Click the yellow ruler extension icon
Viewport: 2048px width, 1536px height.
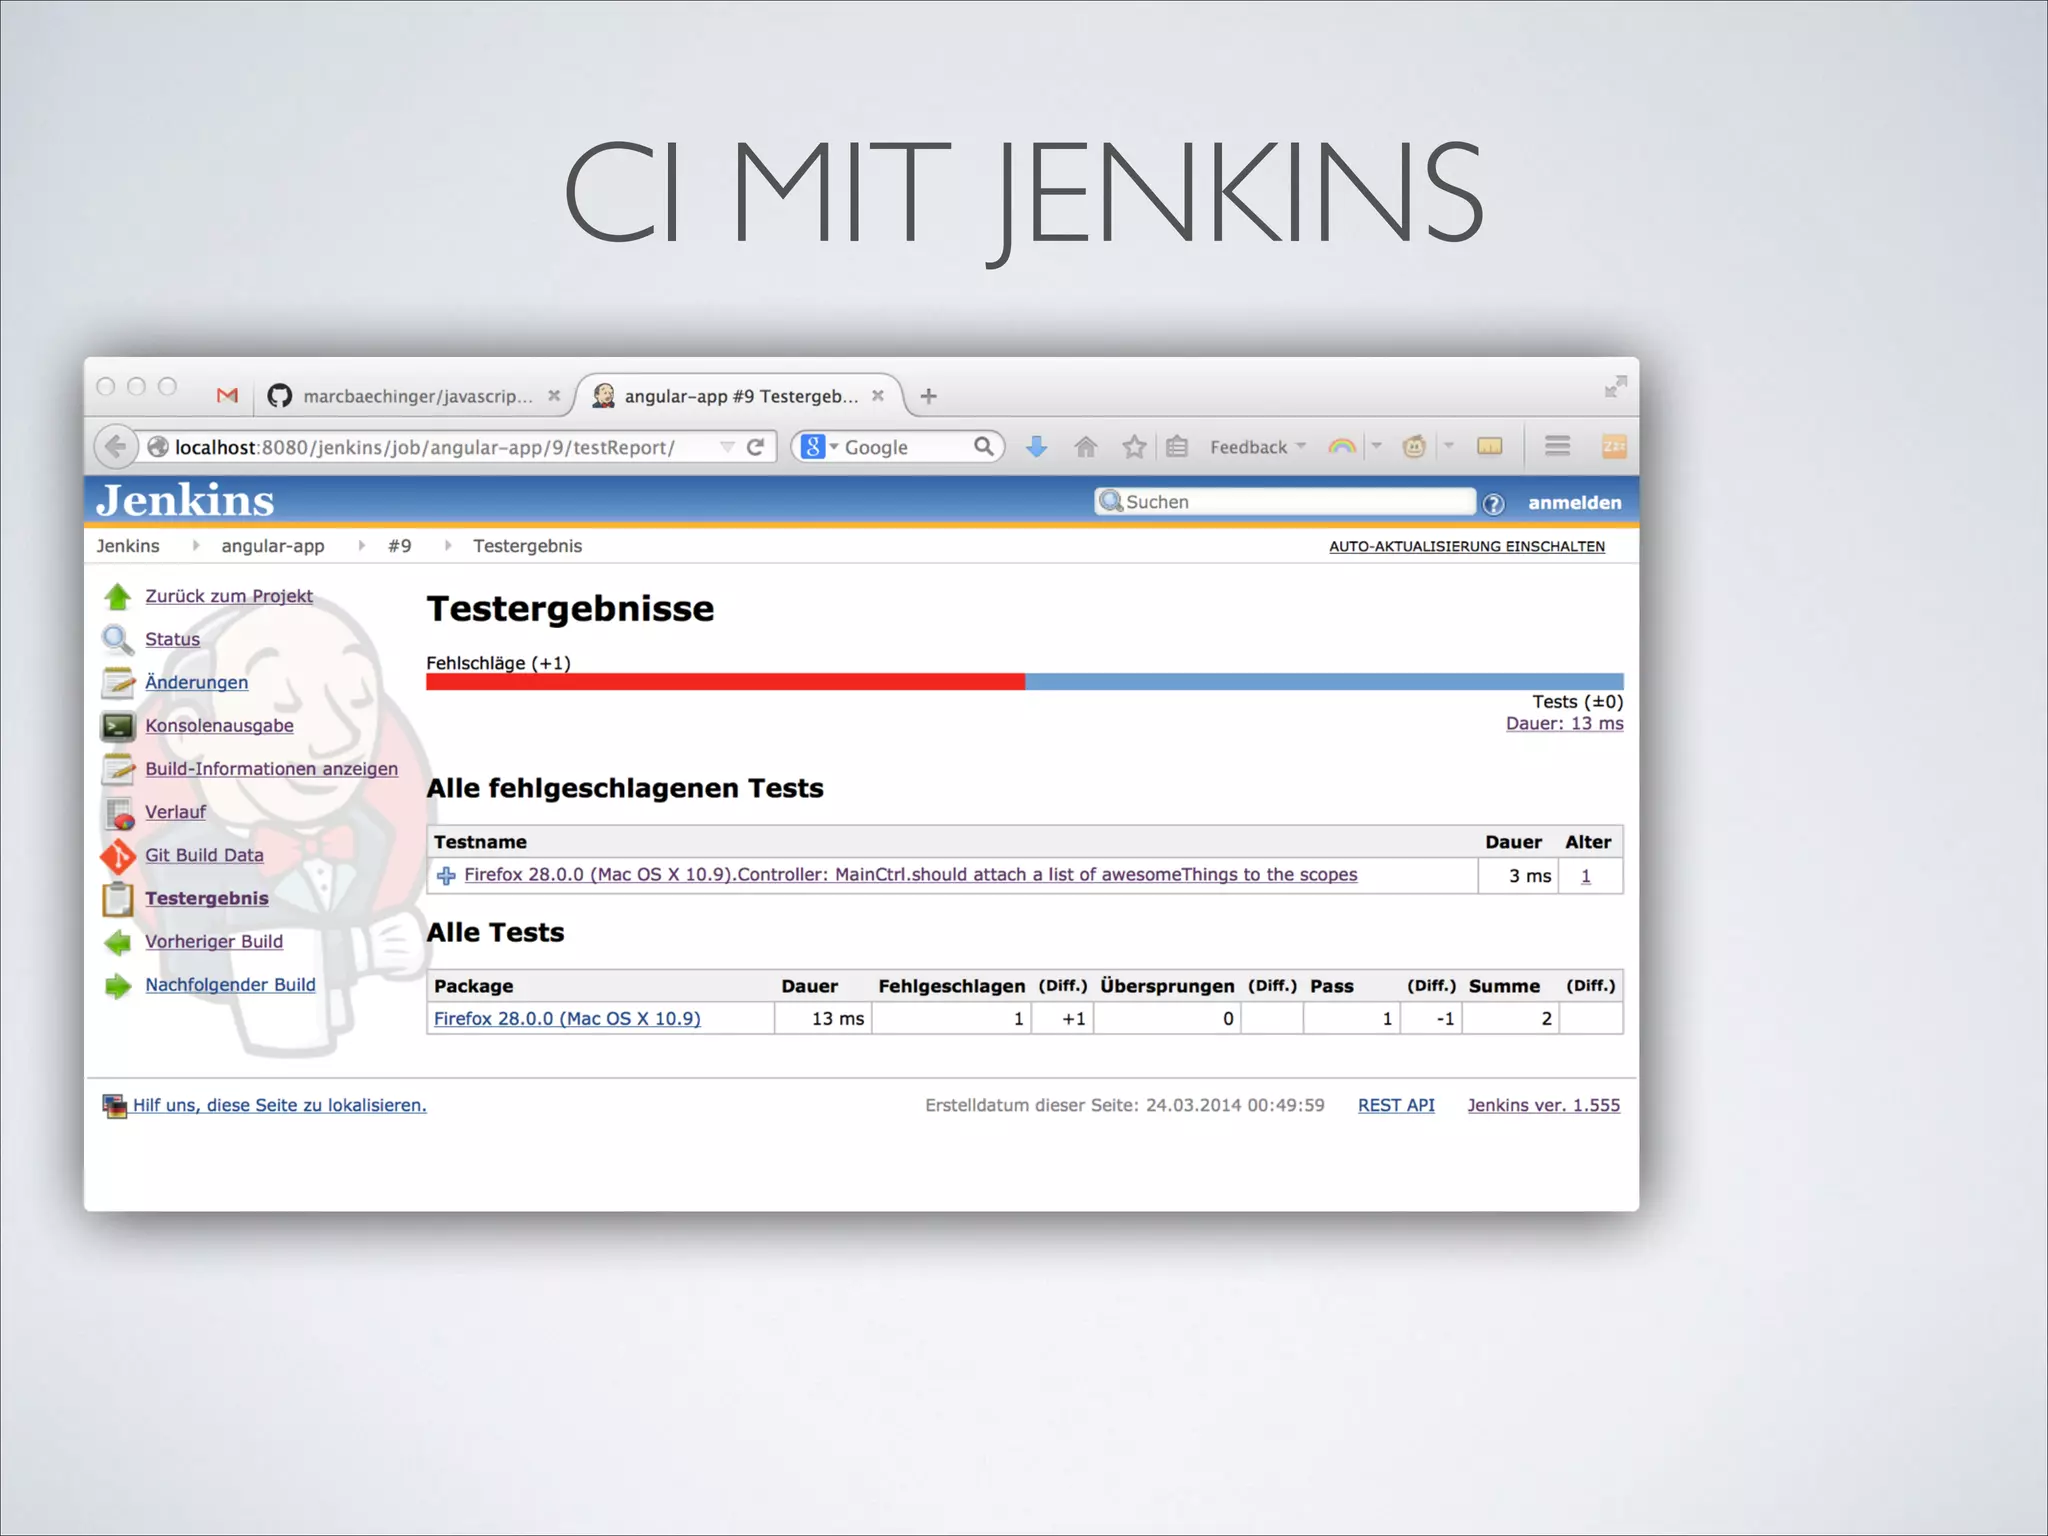pyautogui.click(x=1490, y=447)
